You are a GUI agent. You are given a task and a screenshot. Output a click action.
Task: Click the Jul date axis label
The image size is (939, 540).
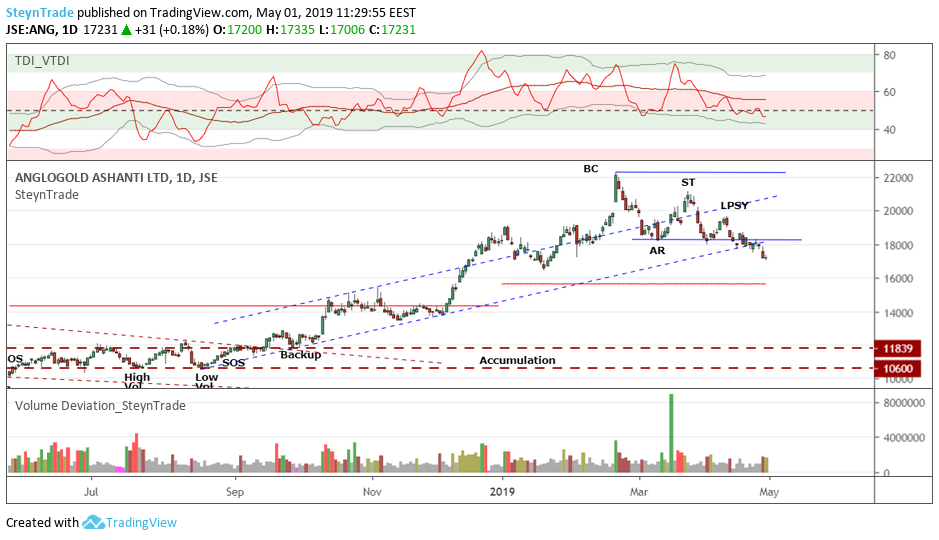click(91, 492)
